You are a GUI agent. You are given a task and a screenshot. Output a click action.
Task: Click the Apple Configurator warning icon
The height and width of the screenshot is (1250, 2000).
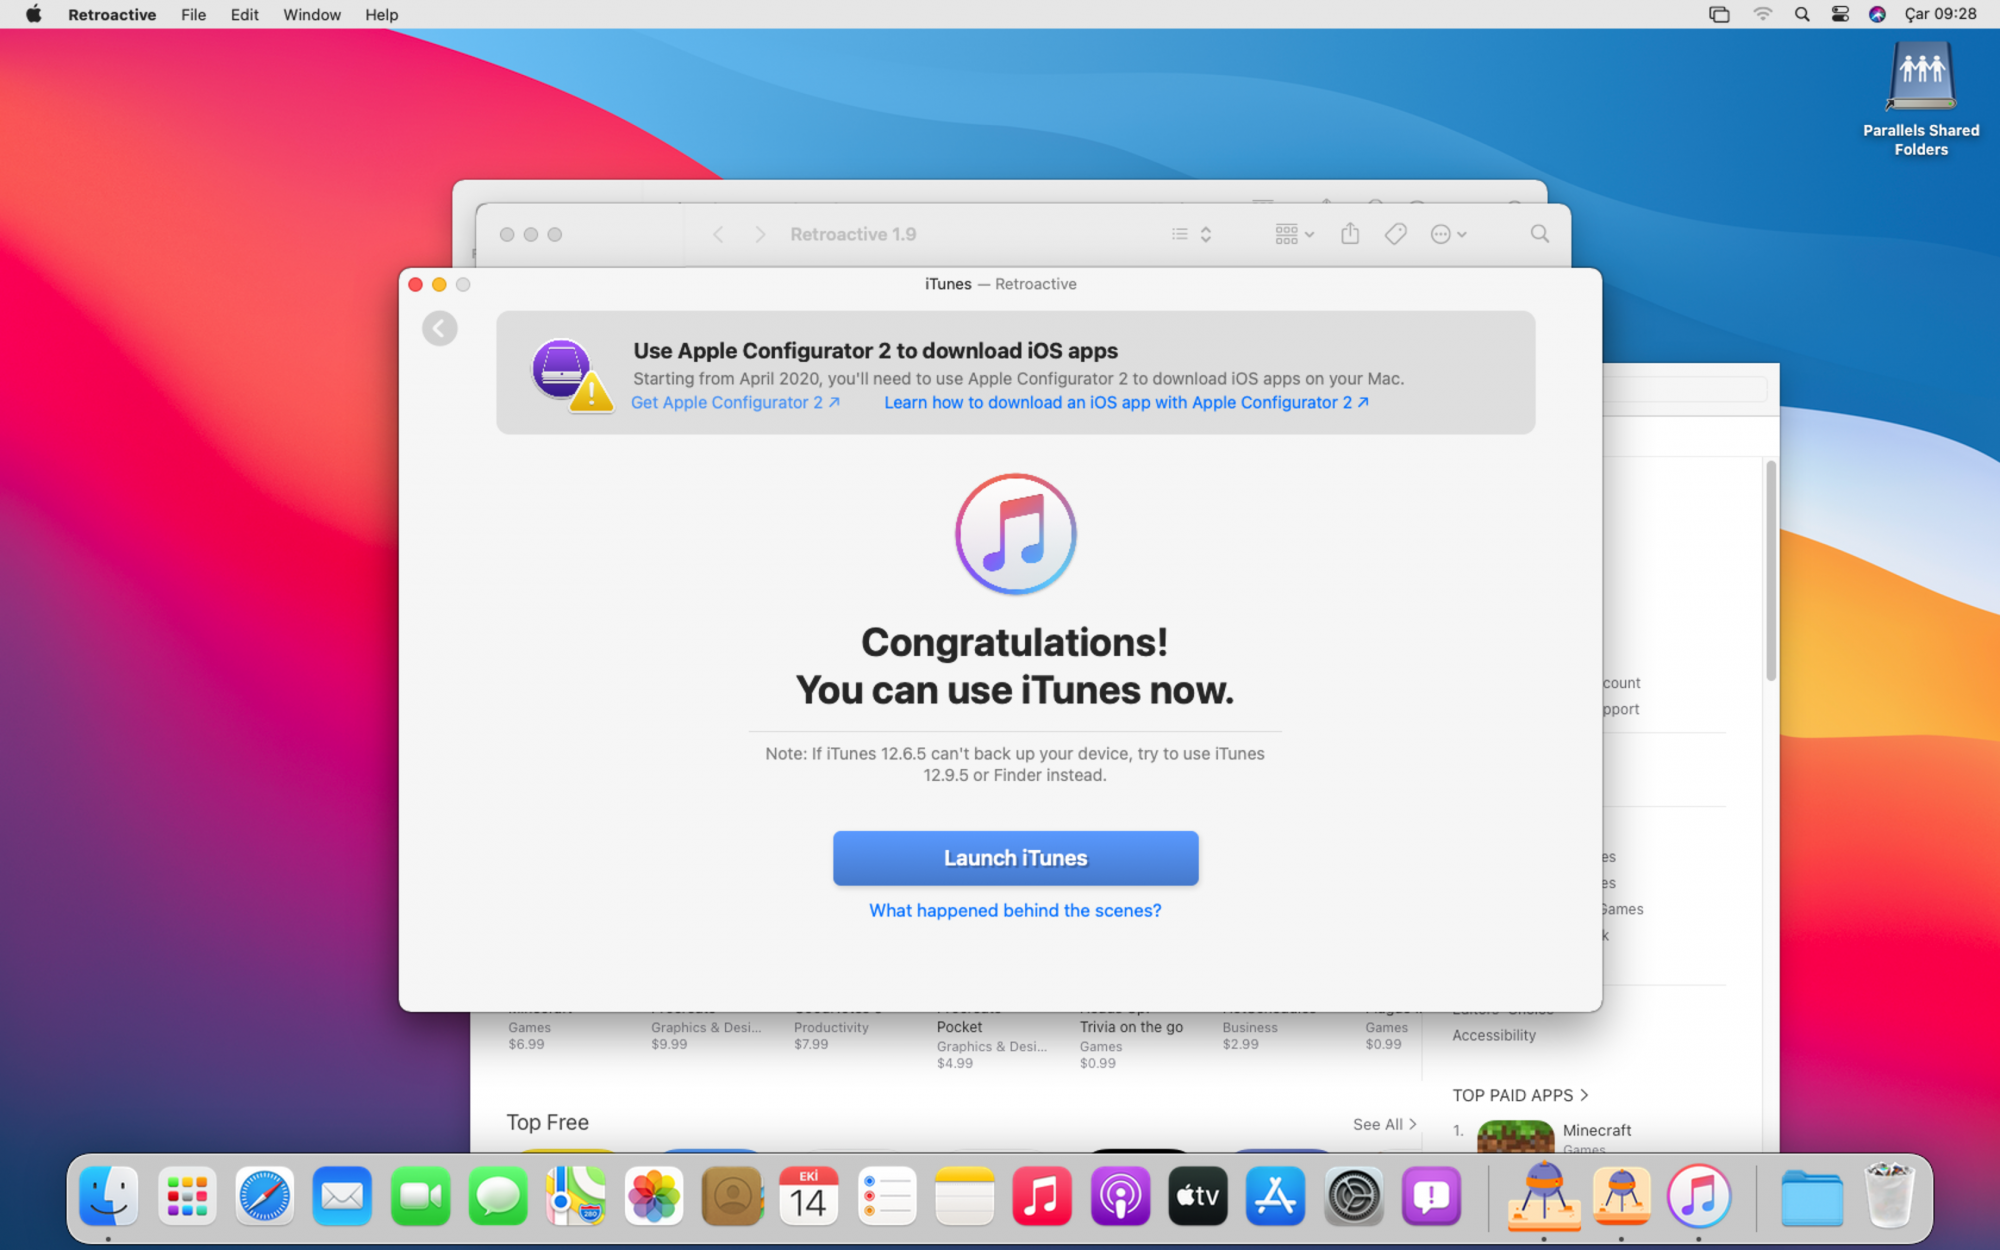point(571,374)
